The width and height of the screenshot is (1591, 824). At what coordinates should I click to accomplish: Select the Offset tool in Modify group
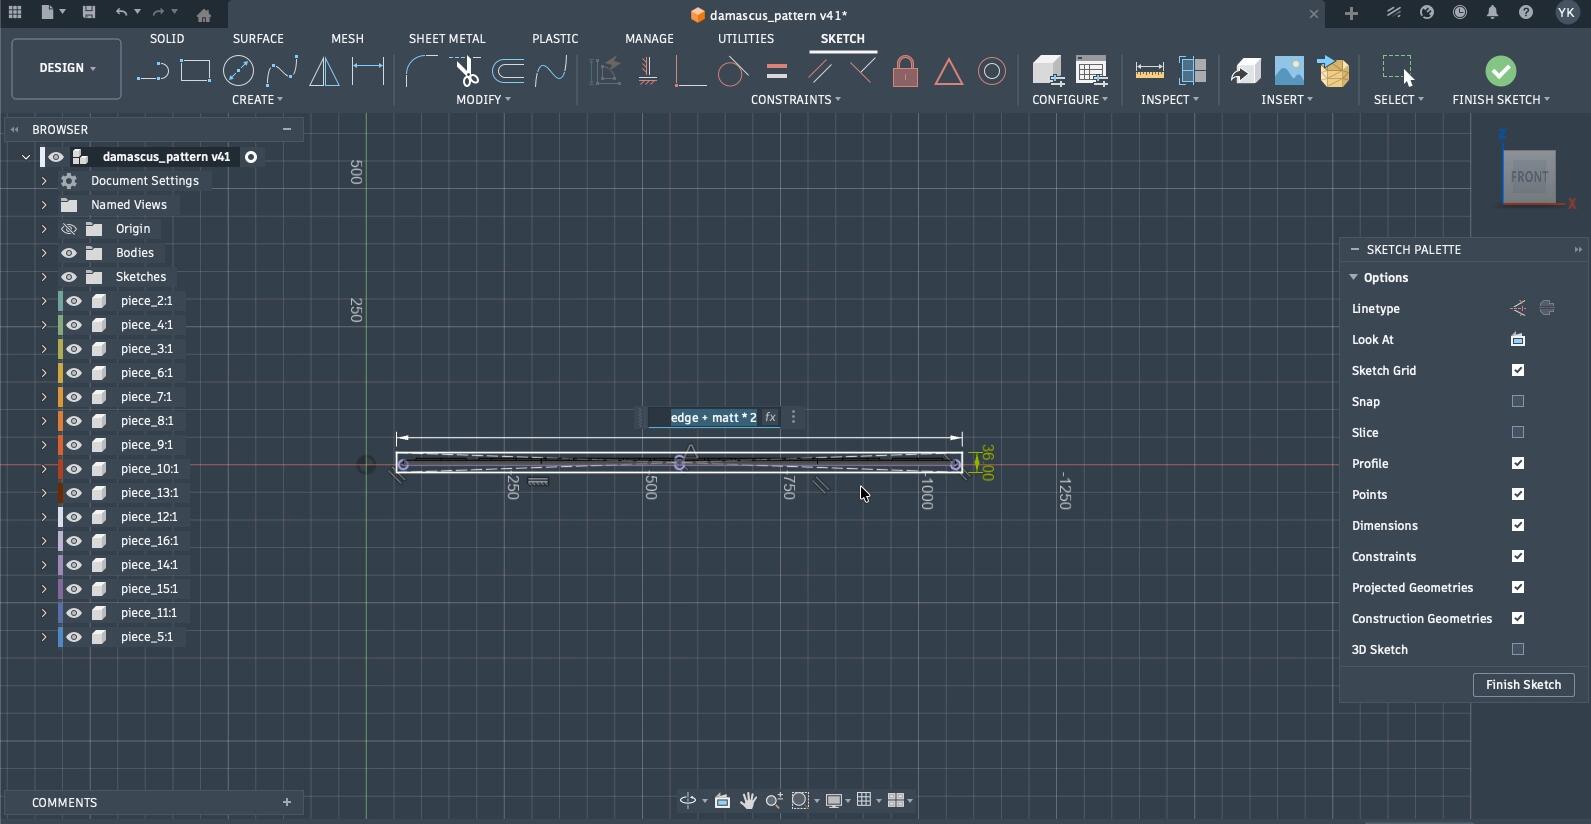point(508,71)
